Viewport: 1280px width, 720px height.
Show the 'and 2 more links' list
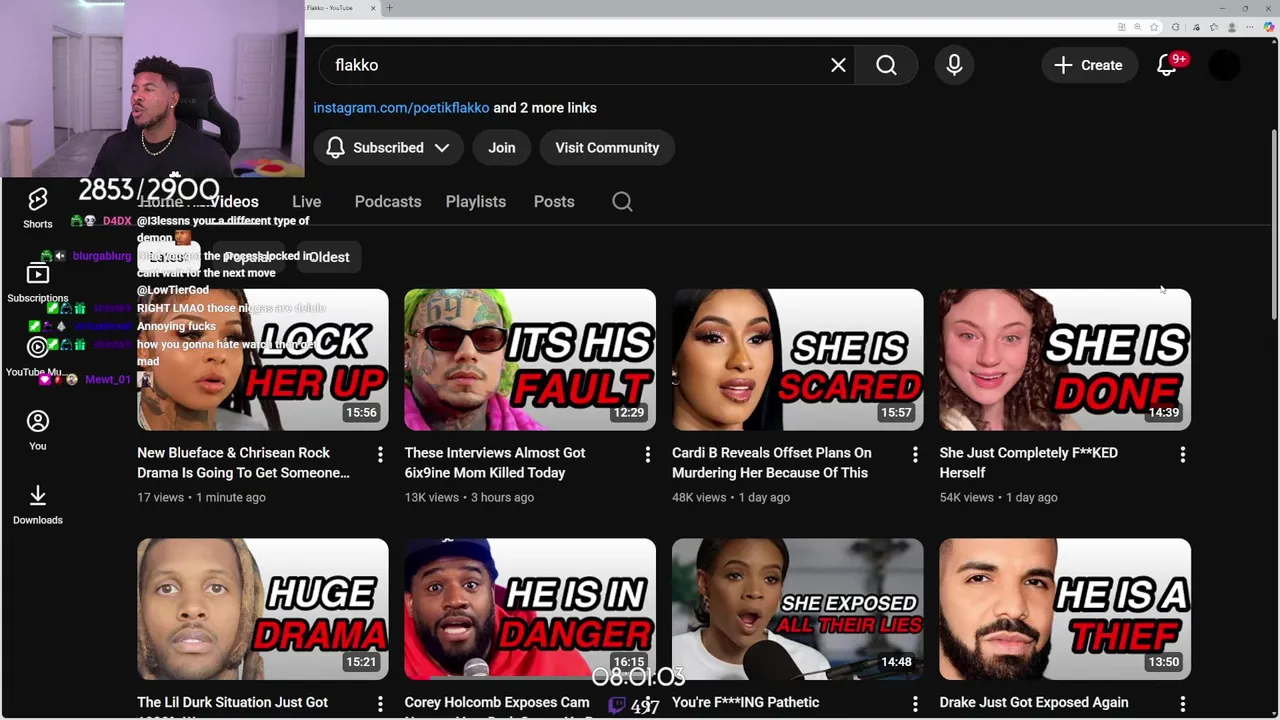pos(545,108)
